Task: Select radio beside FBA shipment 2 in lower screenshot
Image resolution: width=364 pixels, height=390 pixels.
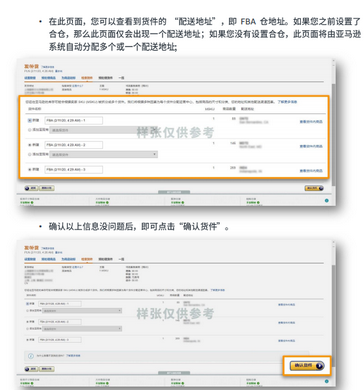Action: 27,322
